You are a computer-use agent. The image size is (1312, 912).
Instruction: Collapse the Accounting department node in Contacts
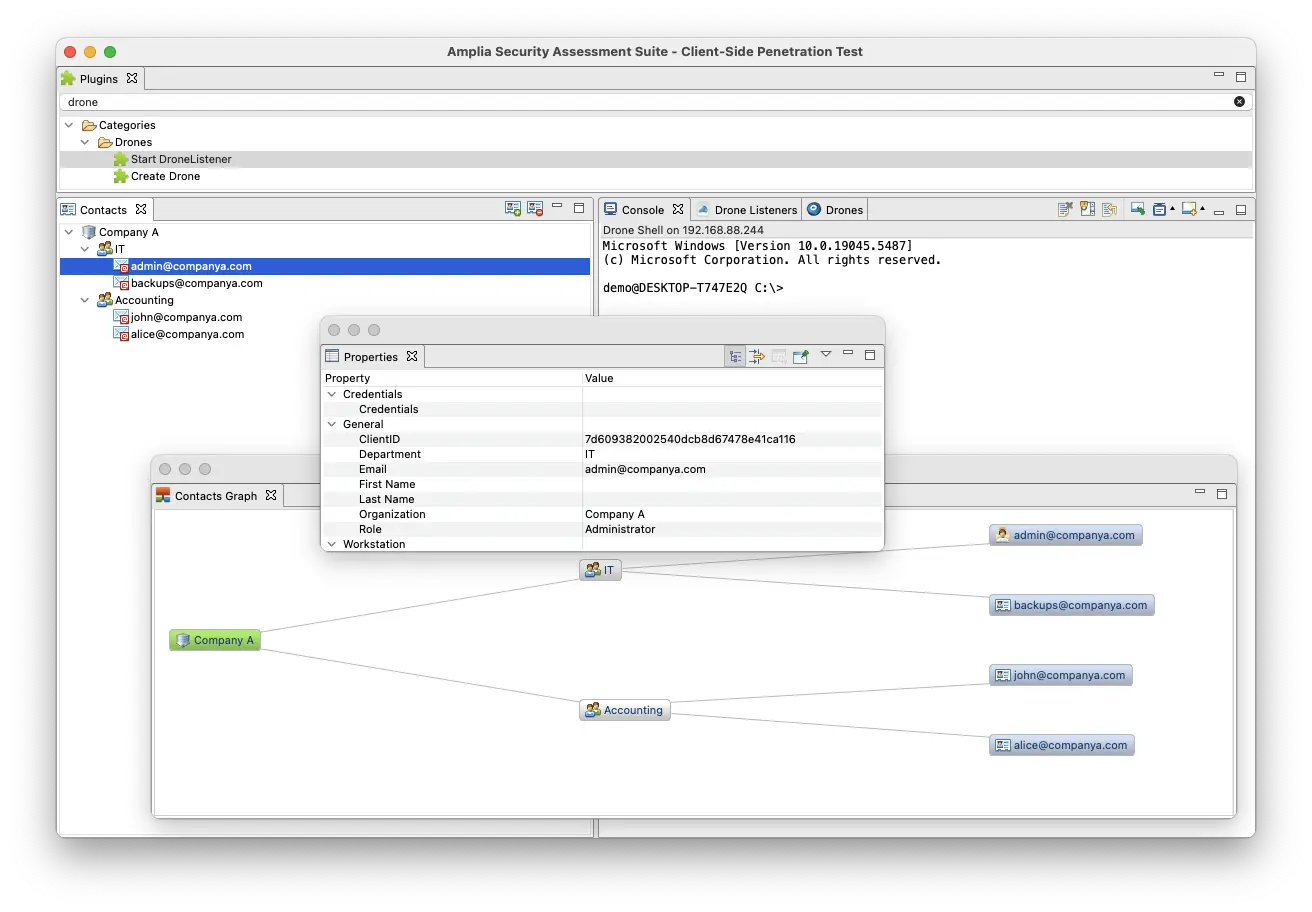[x=85, y=300]
